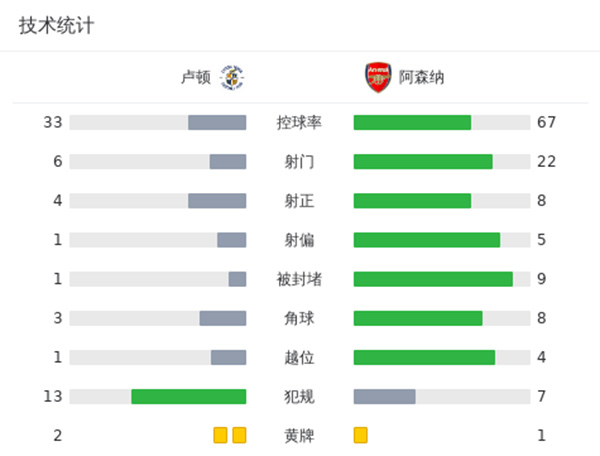The height and width of the screenshot is (456, 600).
Task: Click the 射门 stat label
Action: tap(299, 162)
